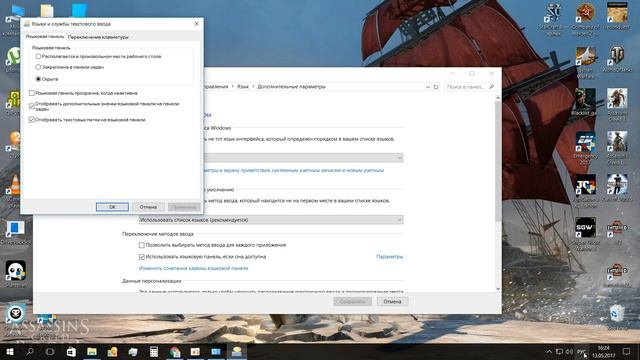
Task: Switch to Chrome on the taskbar
Action: [175, 351]
